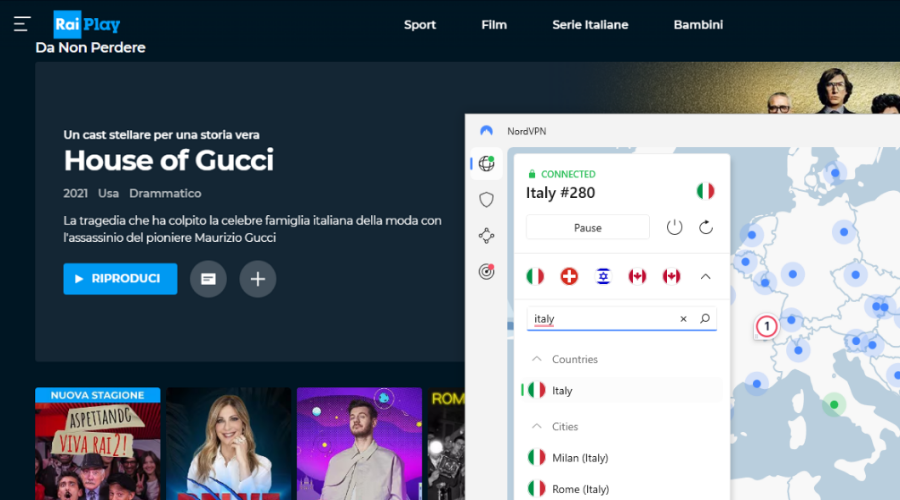Click the Italian flag next to Italy #280
This screenshot has width=900, height=500.
click(705, 191)
